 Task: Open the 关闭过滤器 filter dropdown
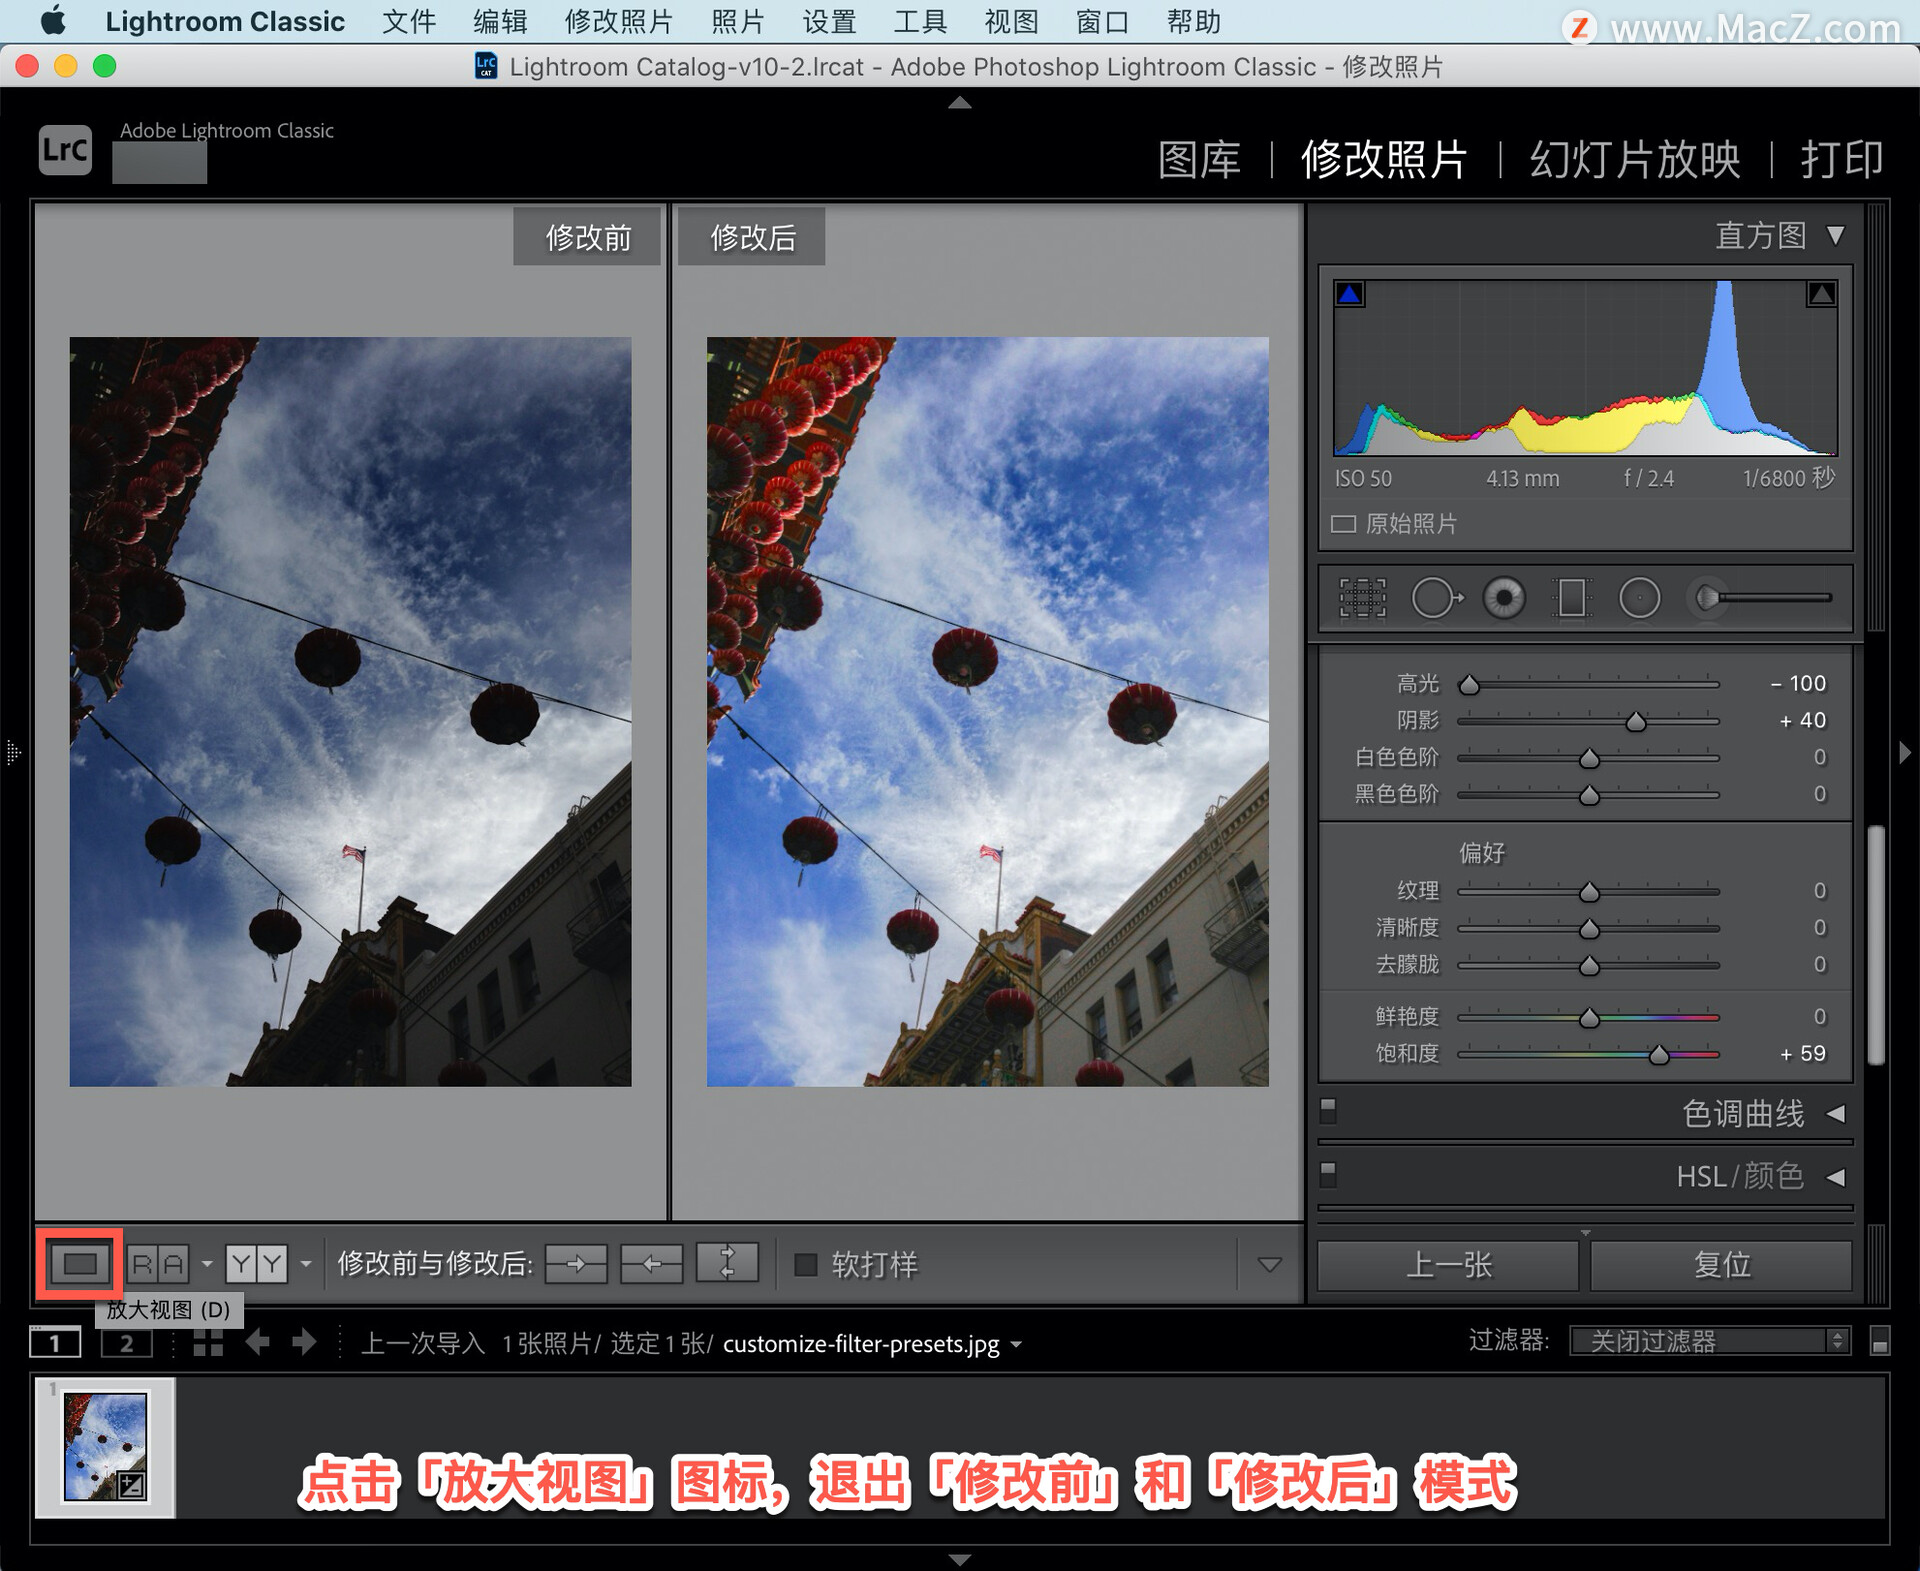pyautogui.click(x=1710, y=1341)
